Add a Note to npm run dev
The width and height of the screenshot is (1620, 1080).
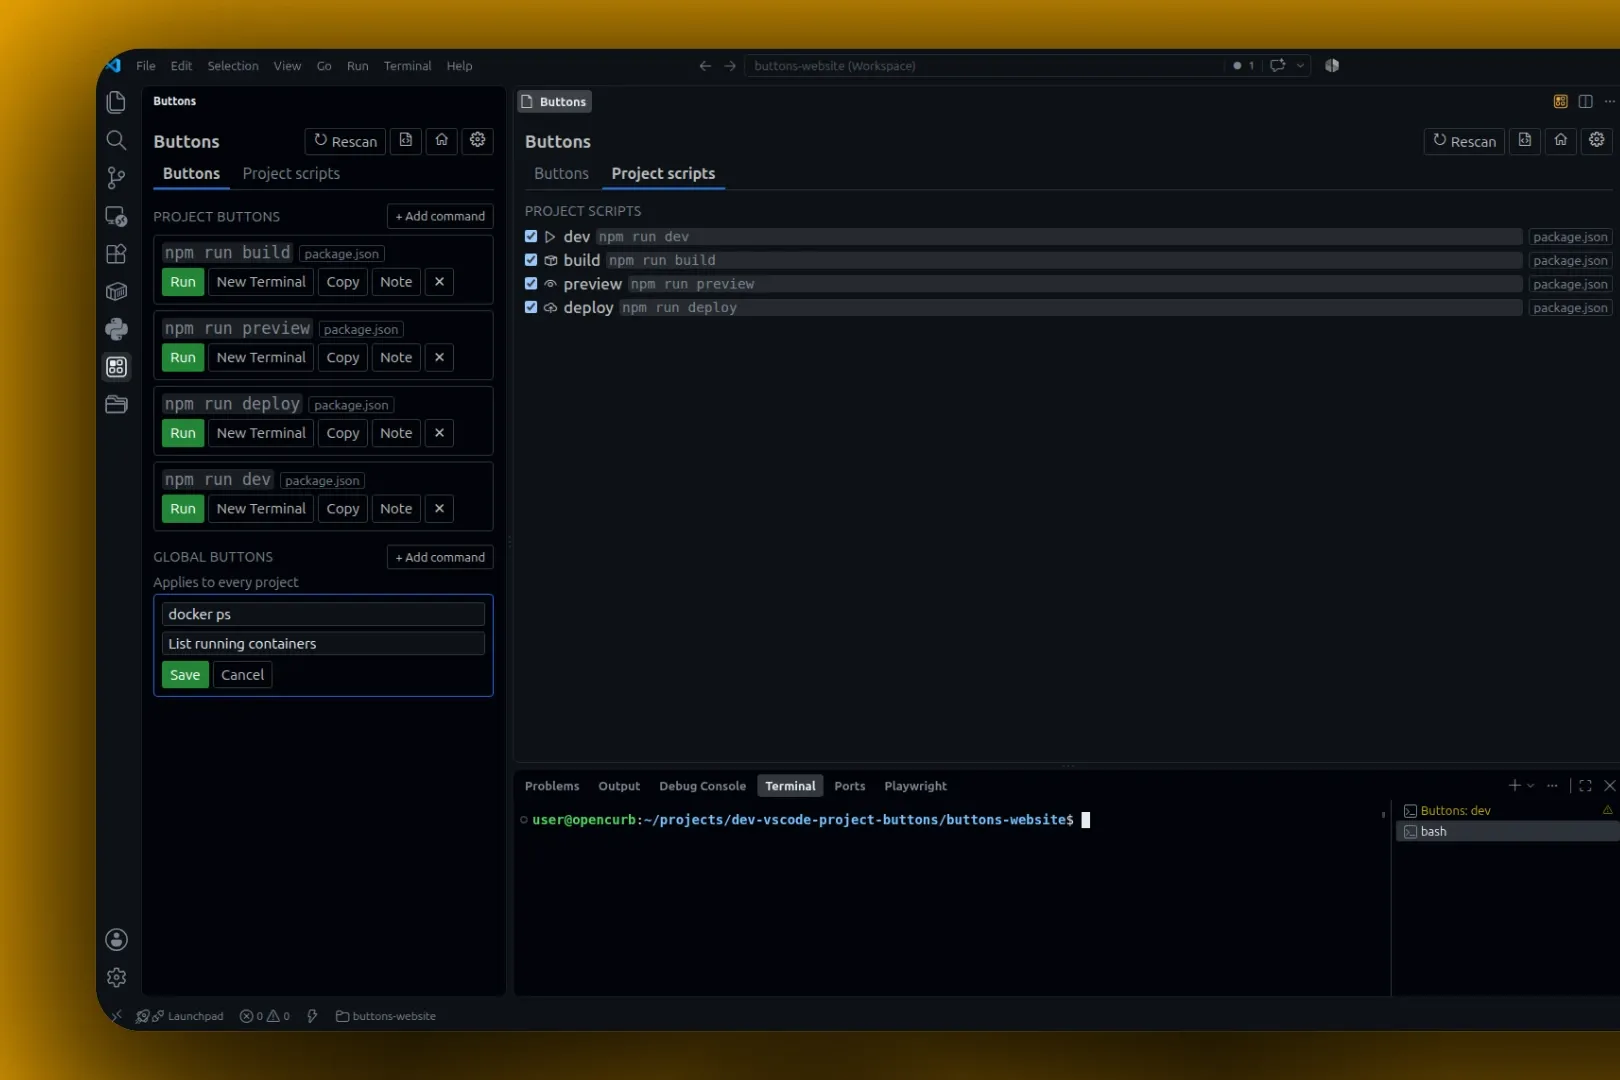396,509
